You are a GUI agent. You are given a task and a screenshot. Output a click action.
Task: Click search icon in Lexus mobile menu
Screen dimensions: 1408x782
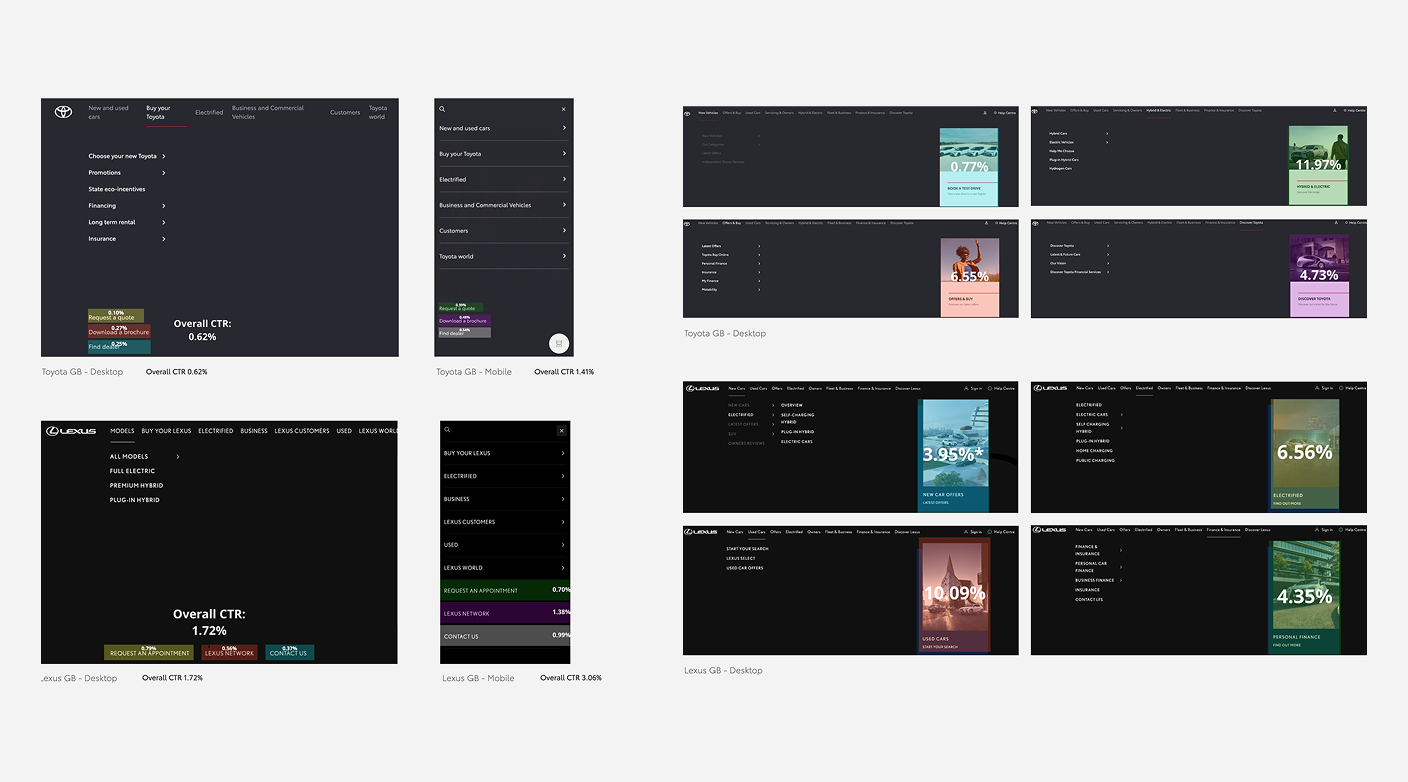click(448, 430)
